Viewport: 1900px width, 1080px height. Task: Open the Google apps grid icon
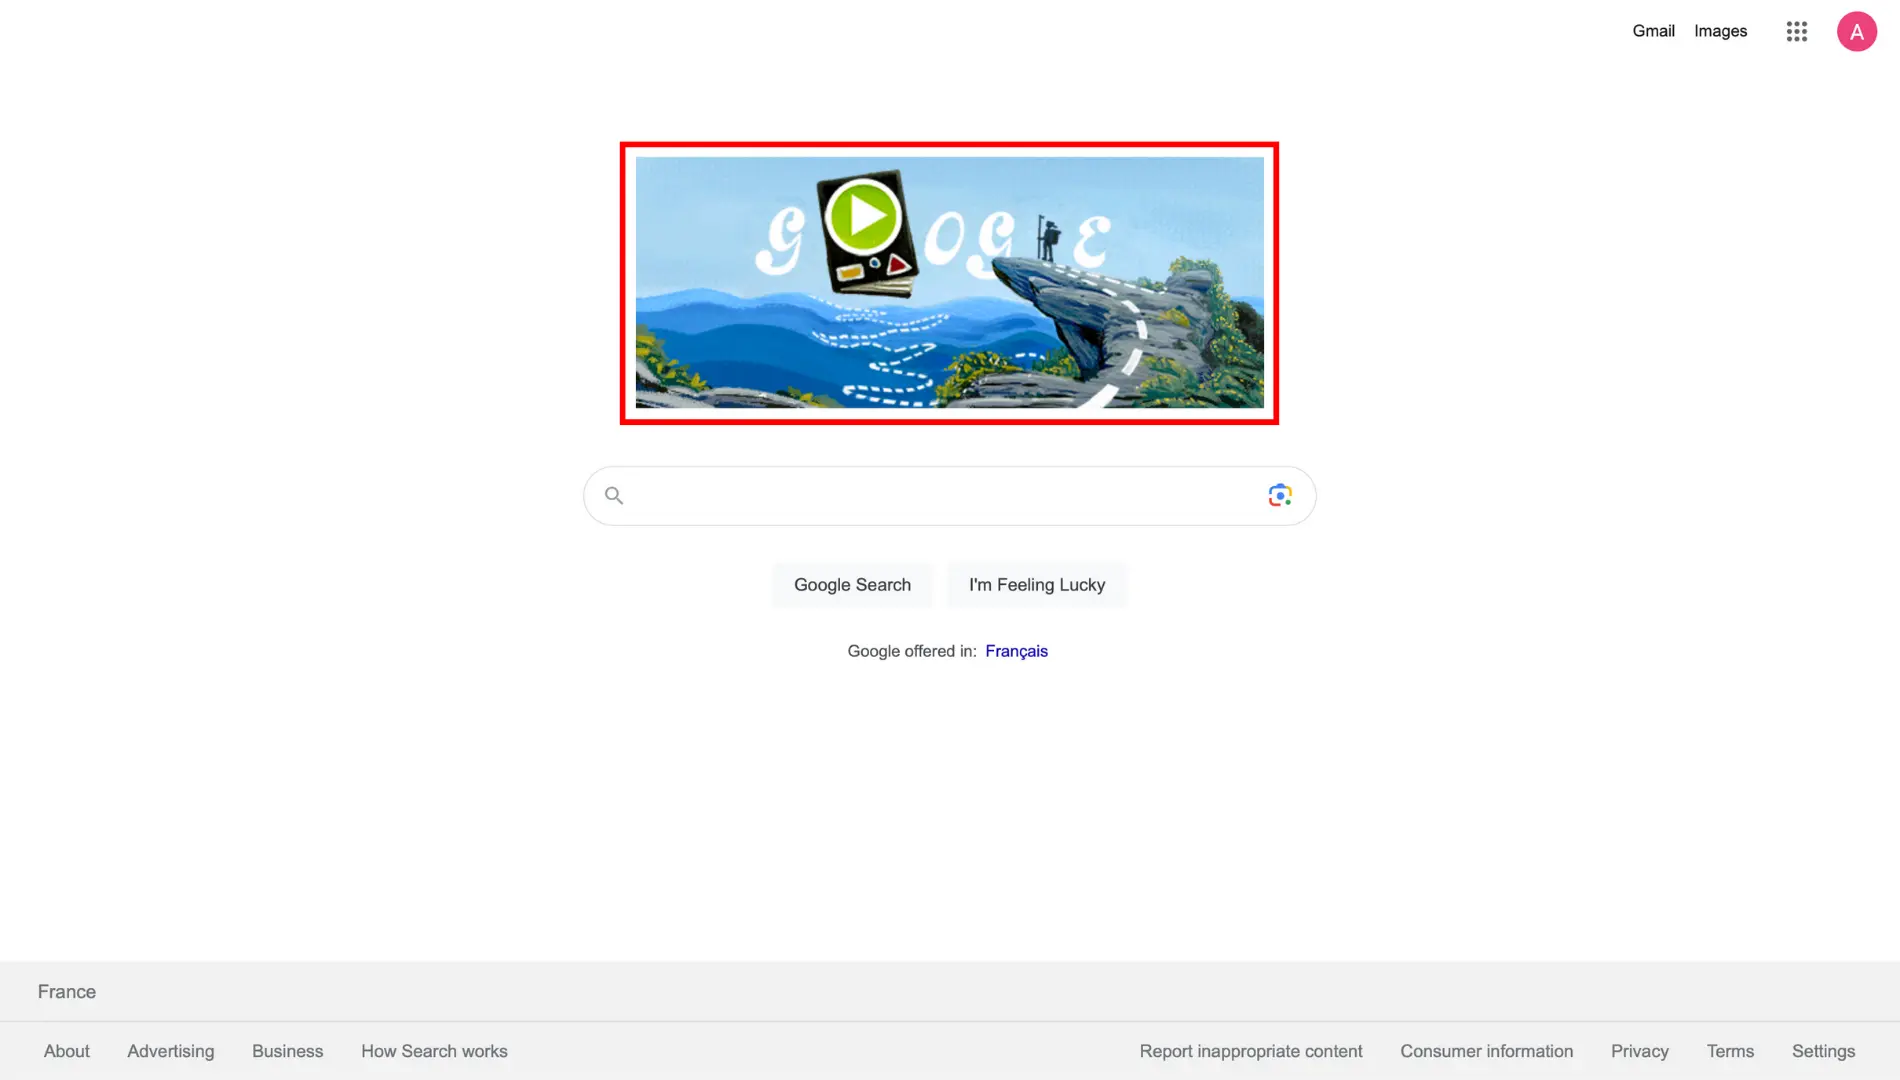click(1797, 32)
